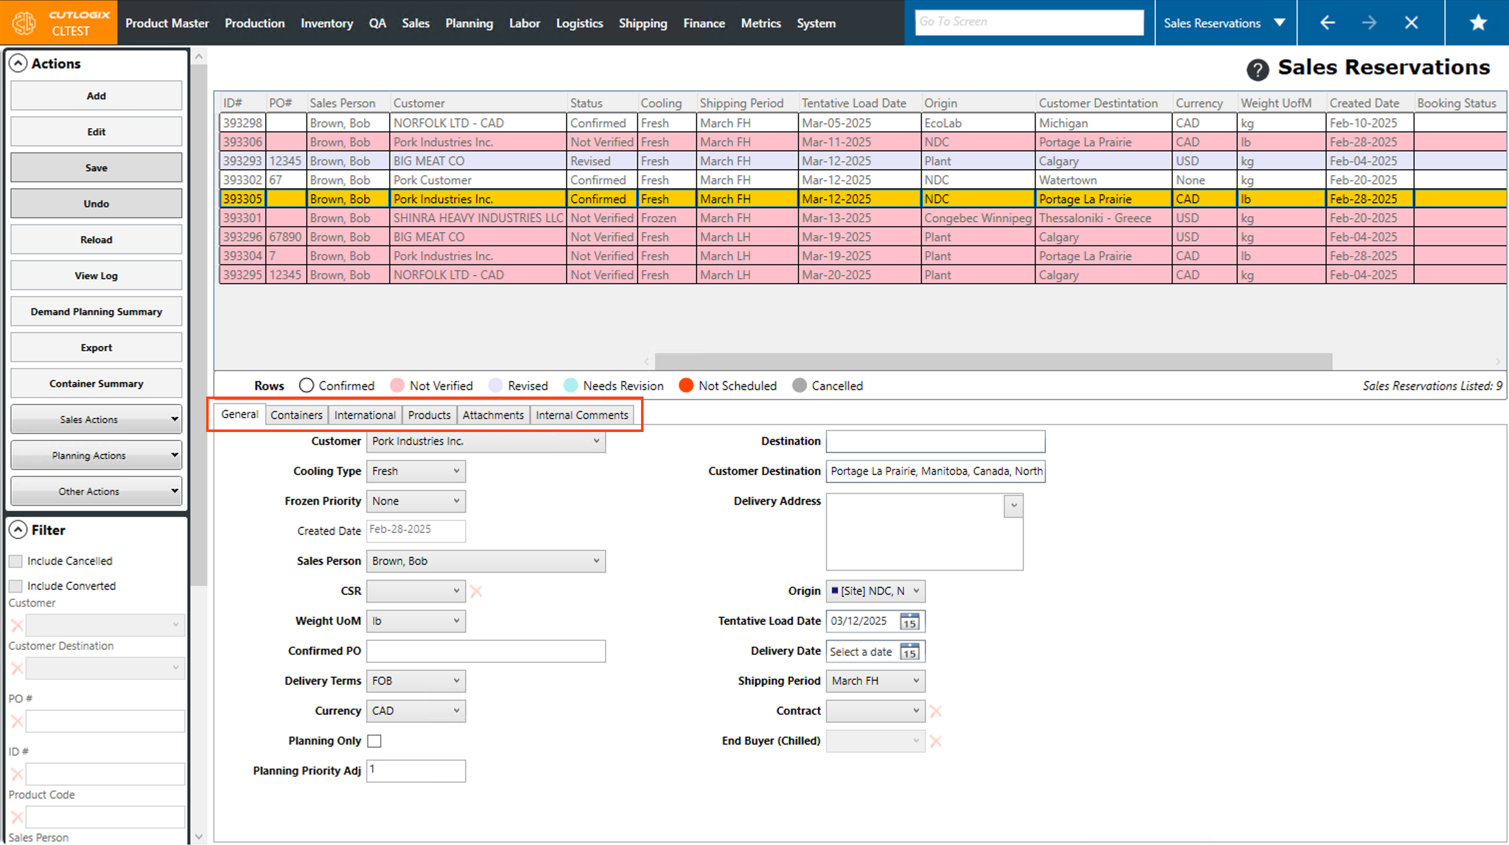Expand the Cooling Type dropdown
This screenshot has width=1509, height=845.
click(x=416, y=471)
